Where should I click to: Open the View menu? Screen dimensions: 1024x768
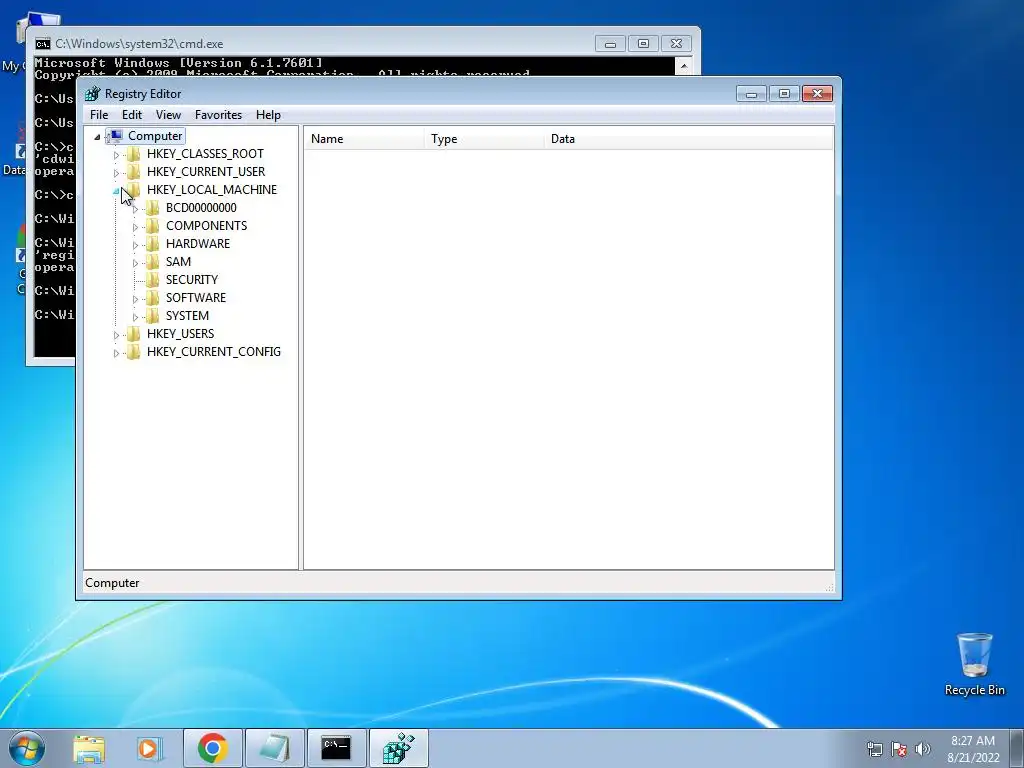168,115
